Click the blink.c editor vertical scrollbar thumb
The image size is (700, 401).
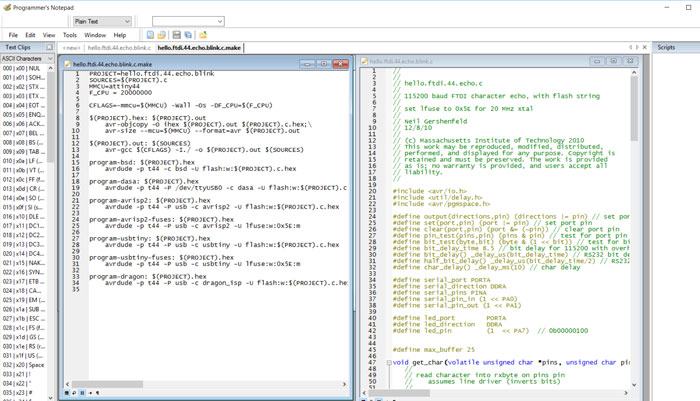click(x=634, y=109)
